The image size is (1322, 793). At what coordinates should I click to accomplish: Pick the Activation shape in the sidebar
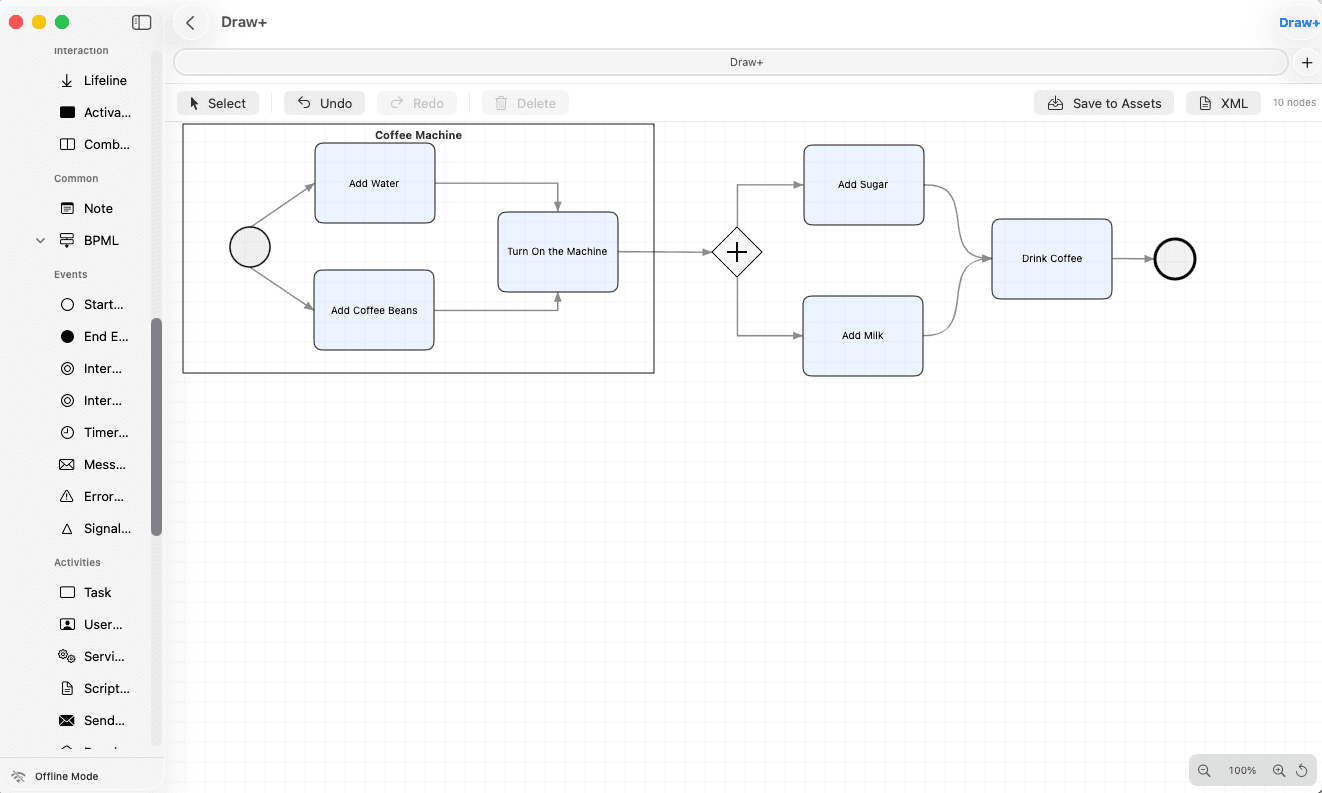coord(95,112)
